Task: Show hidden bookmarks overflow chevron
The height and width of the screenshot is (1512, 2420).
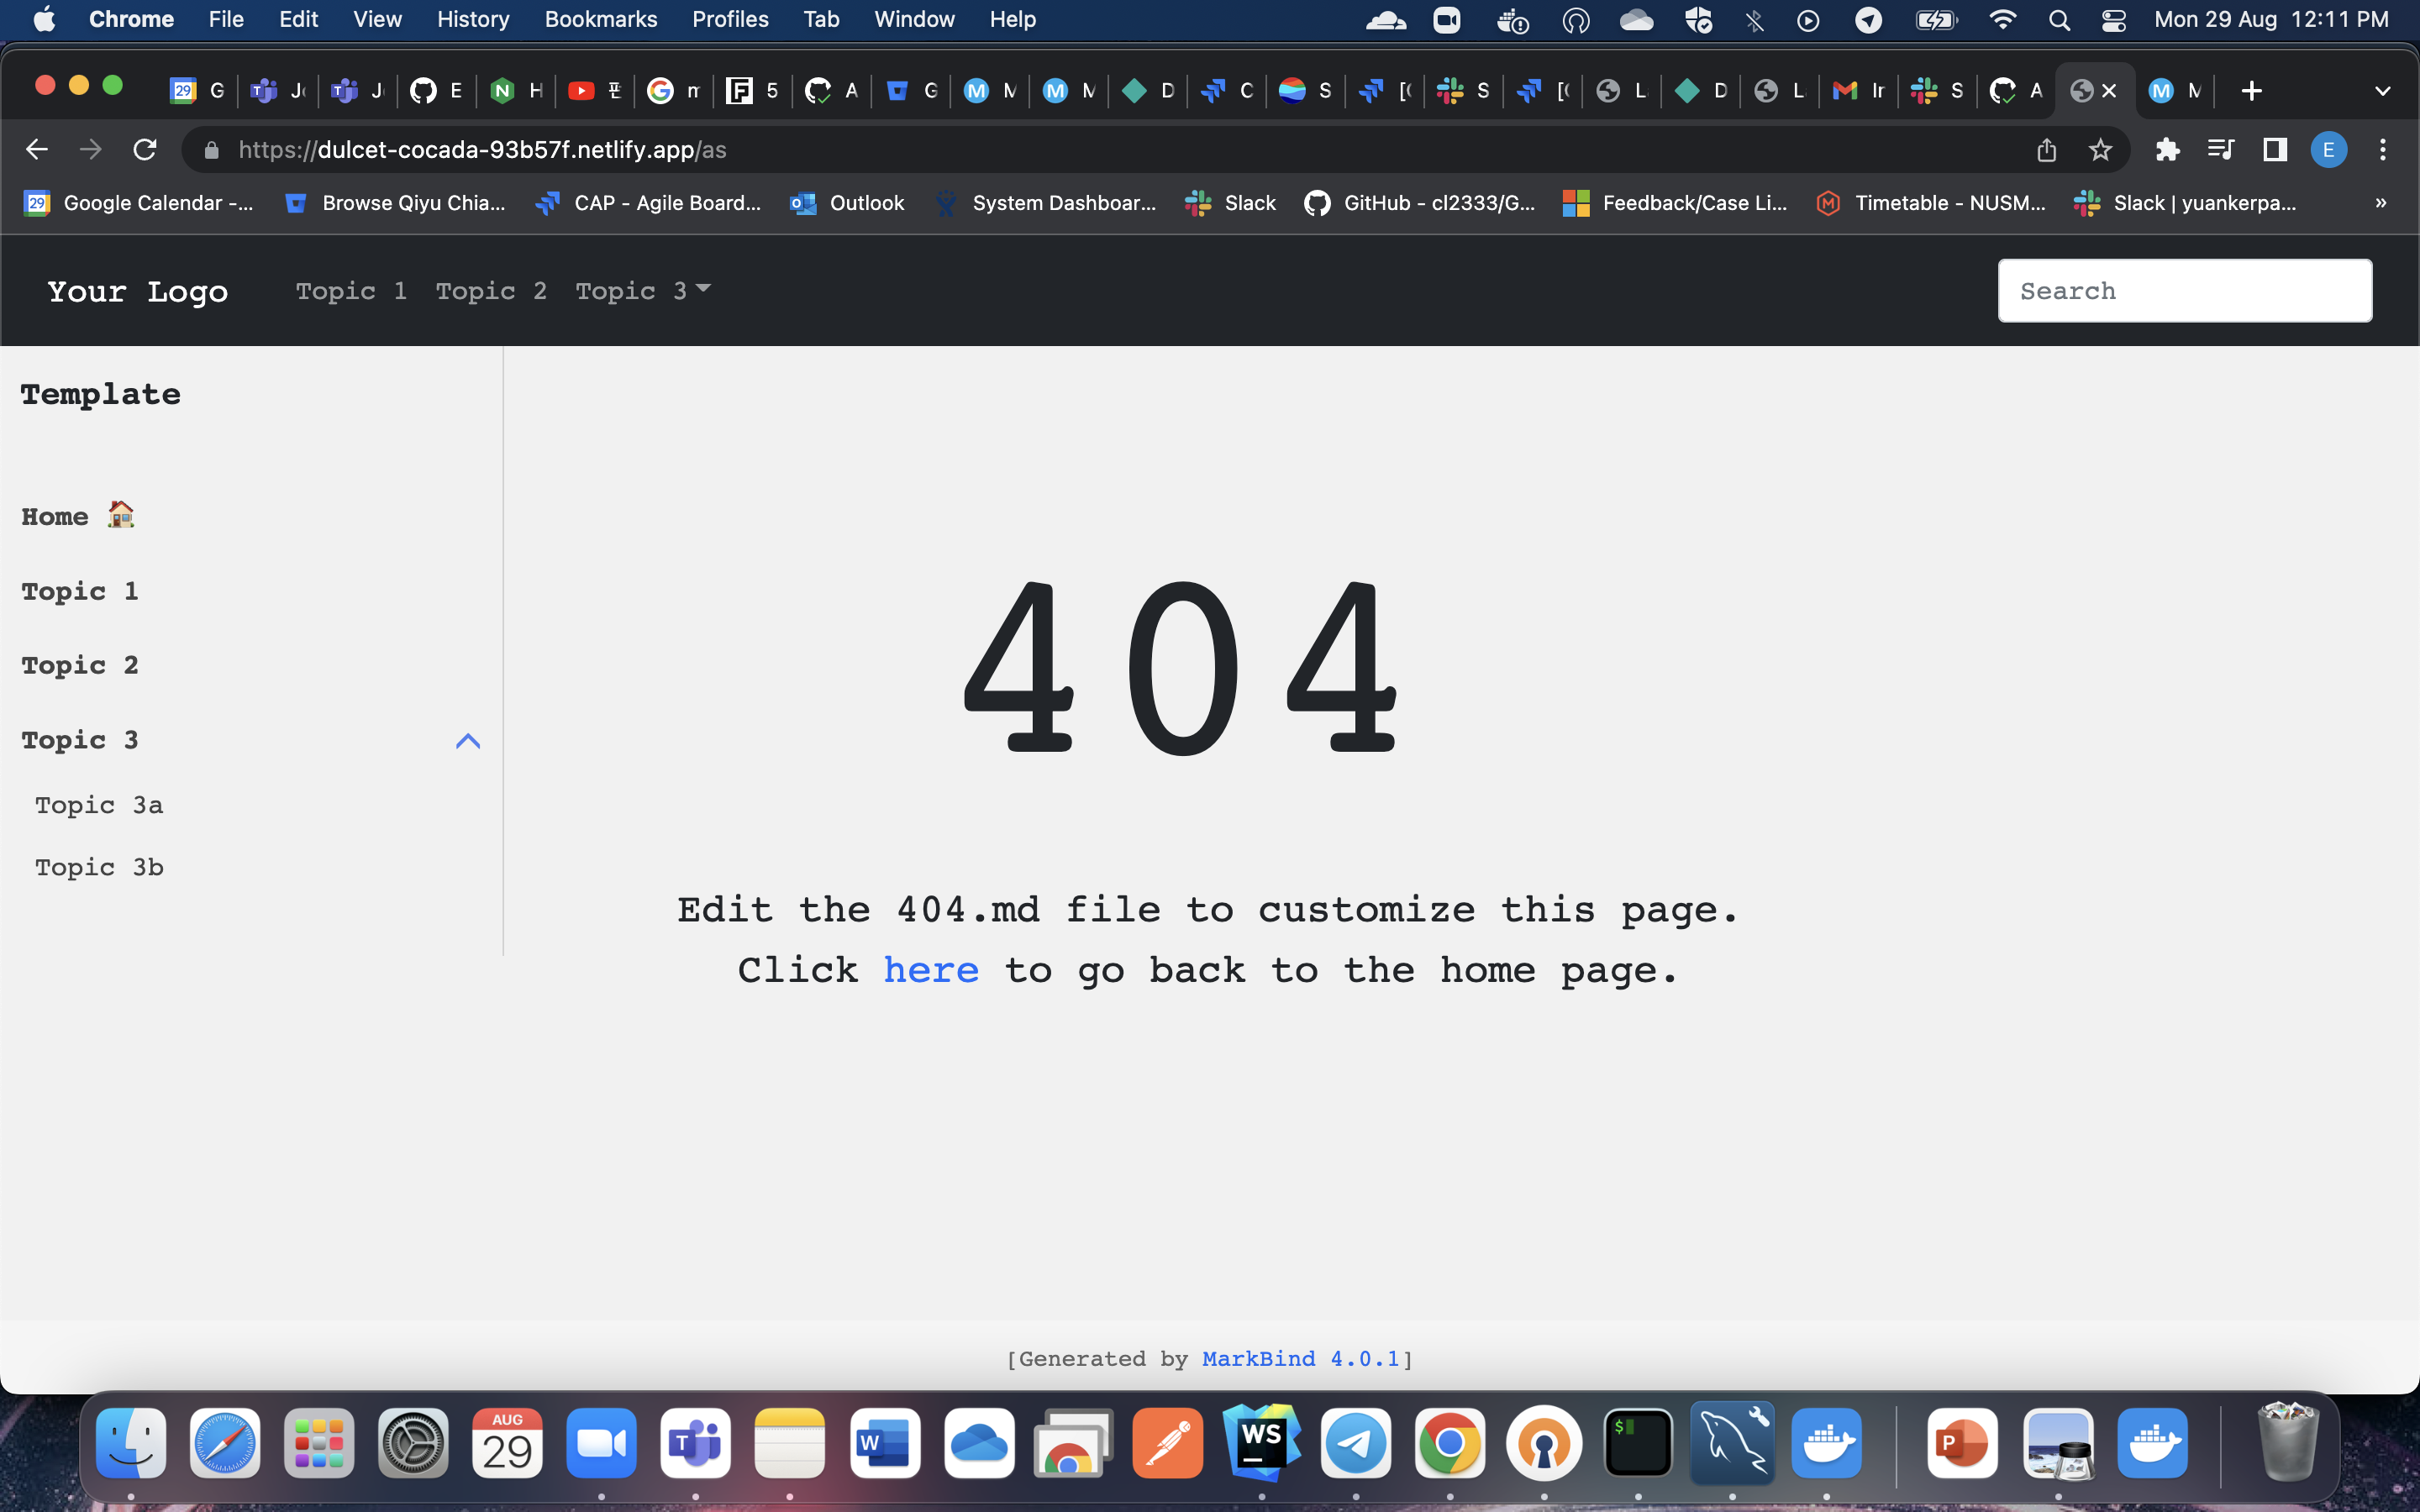Action: 2380,203
